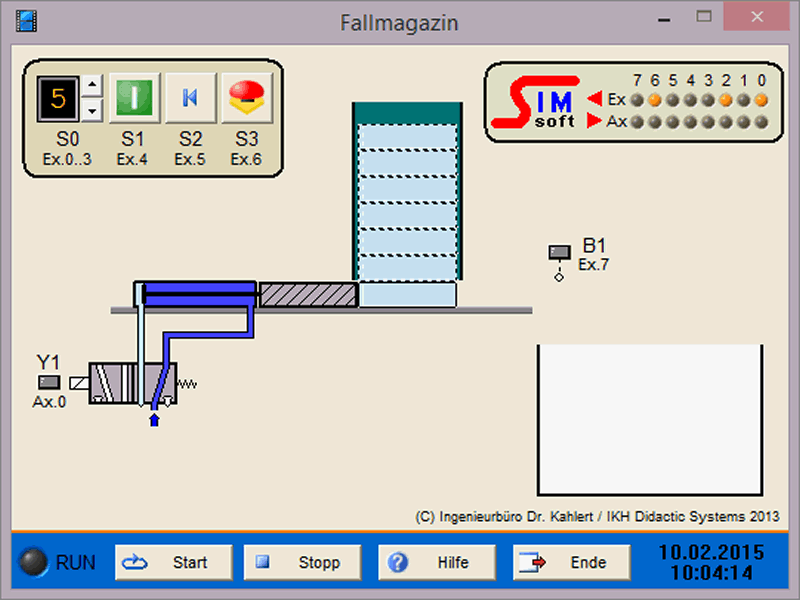
Task: Click the pneumatic directional valve symbol
Action: coord(132,383)
